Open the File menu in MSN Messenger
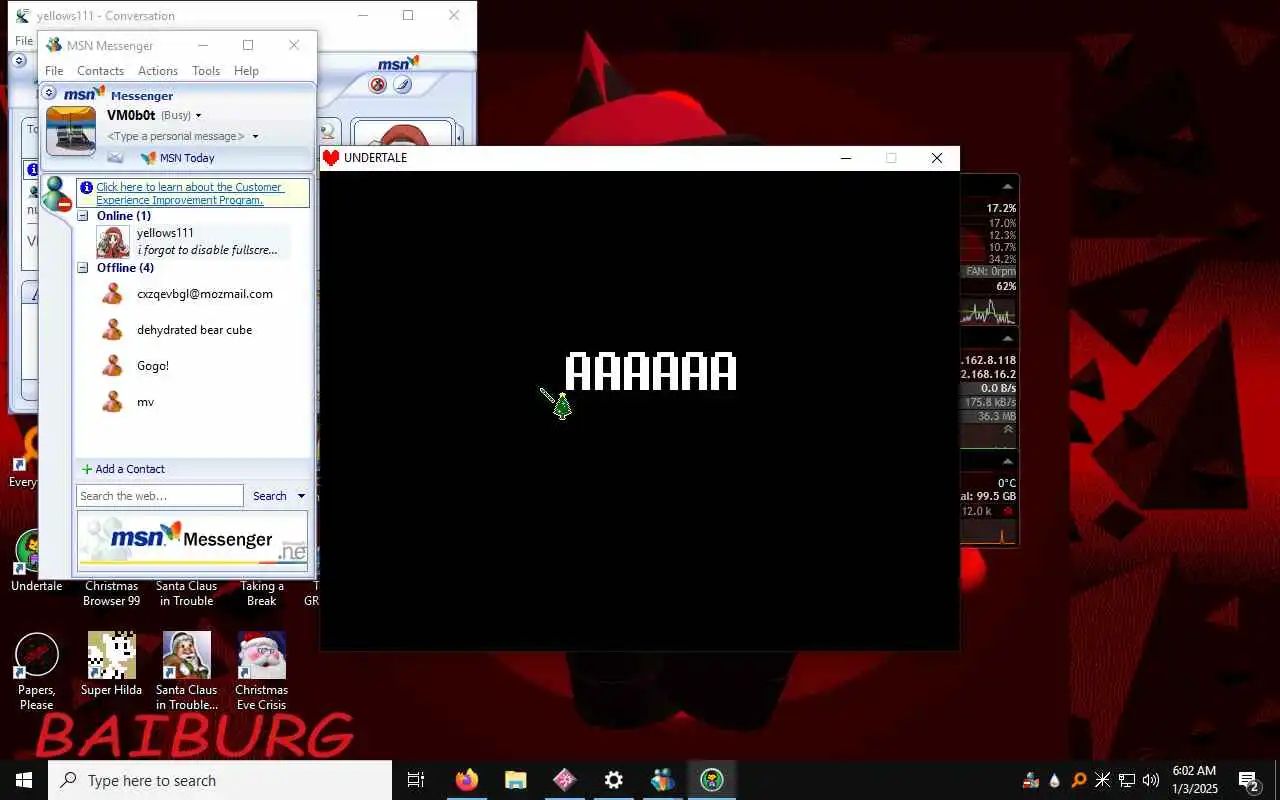 coord(54,71)
